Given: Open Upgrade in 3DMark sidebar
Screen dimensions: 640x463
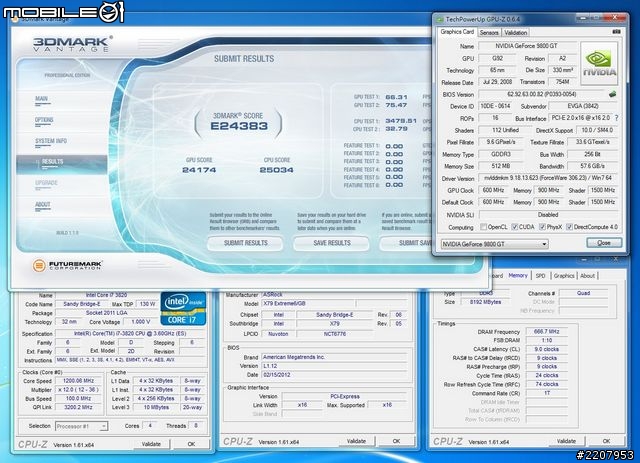Looking at the screenshot, I should tap(46, 185).
